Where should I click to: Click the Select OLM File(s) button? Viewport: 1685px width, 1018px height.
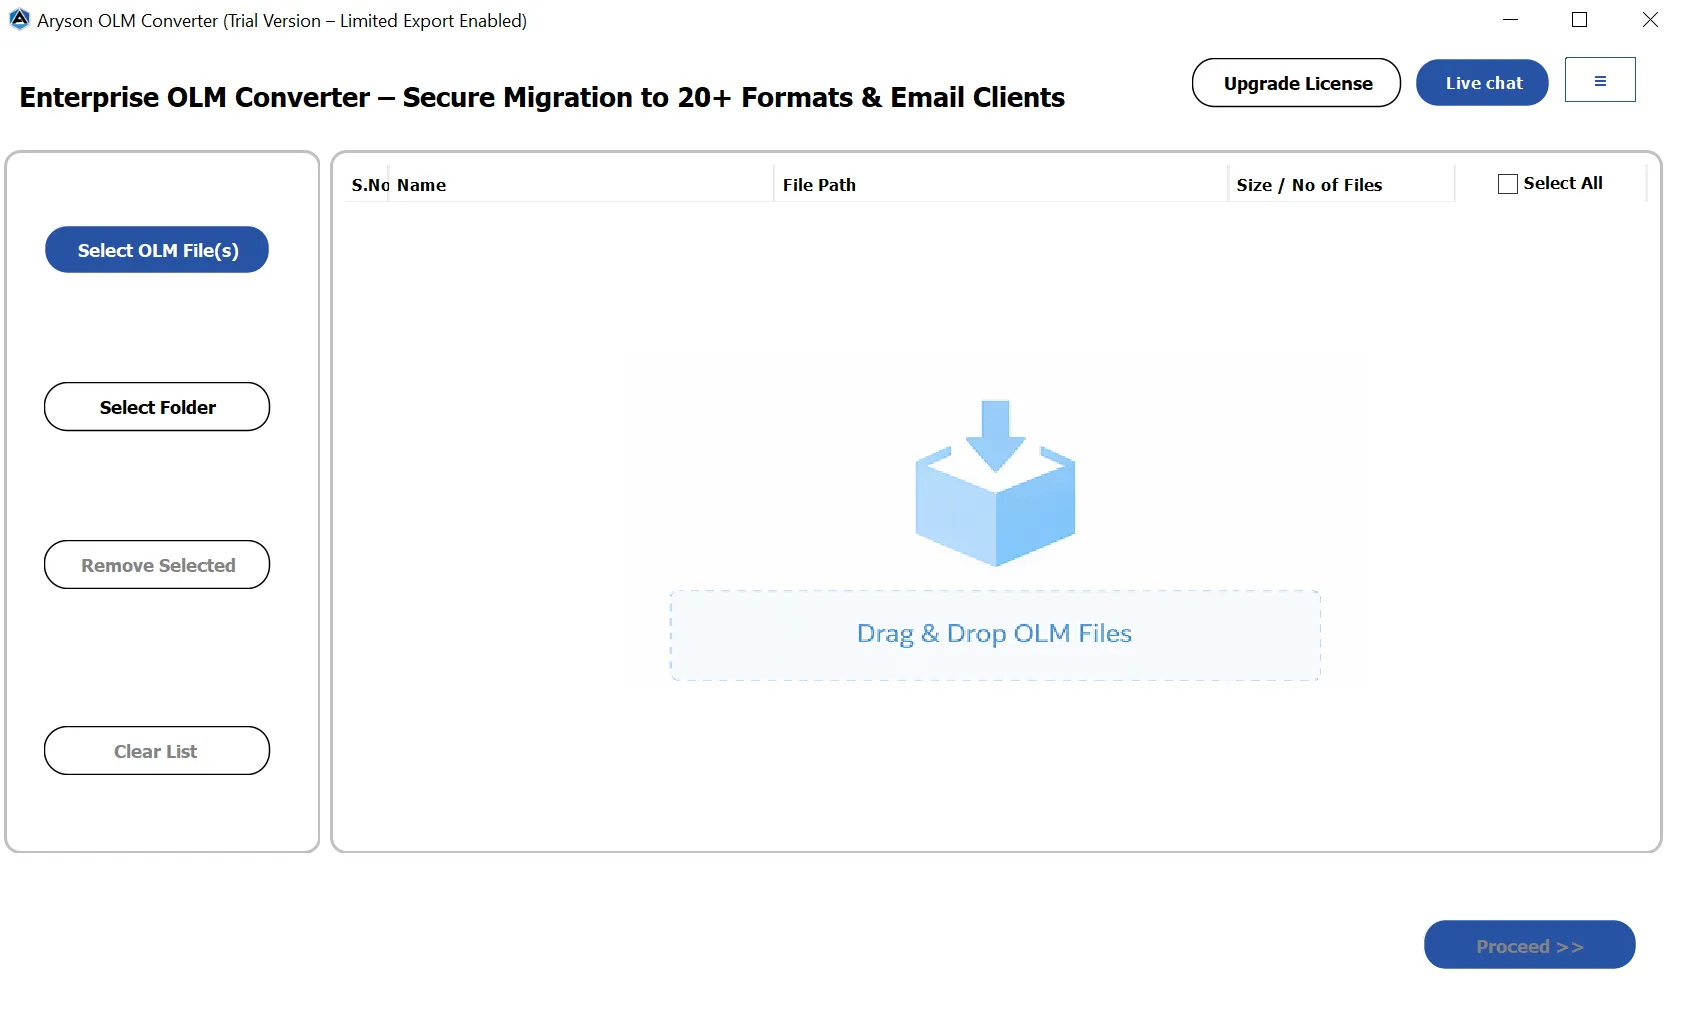[x=156, y=250]
